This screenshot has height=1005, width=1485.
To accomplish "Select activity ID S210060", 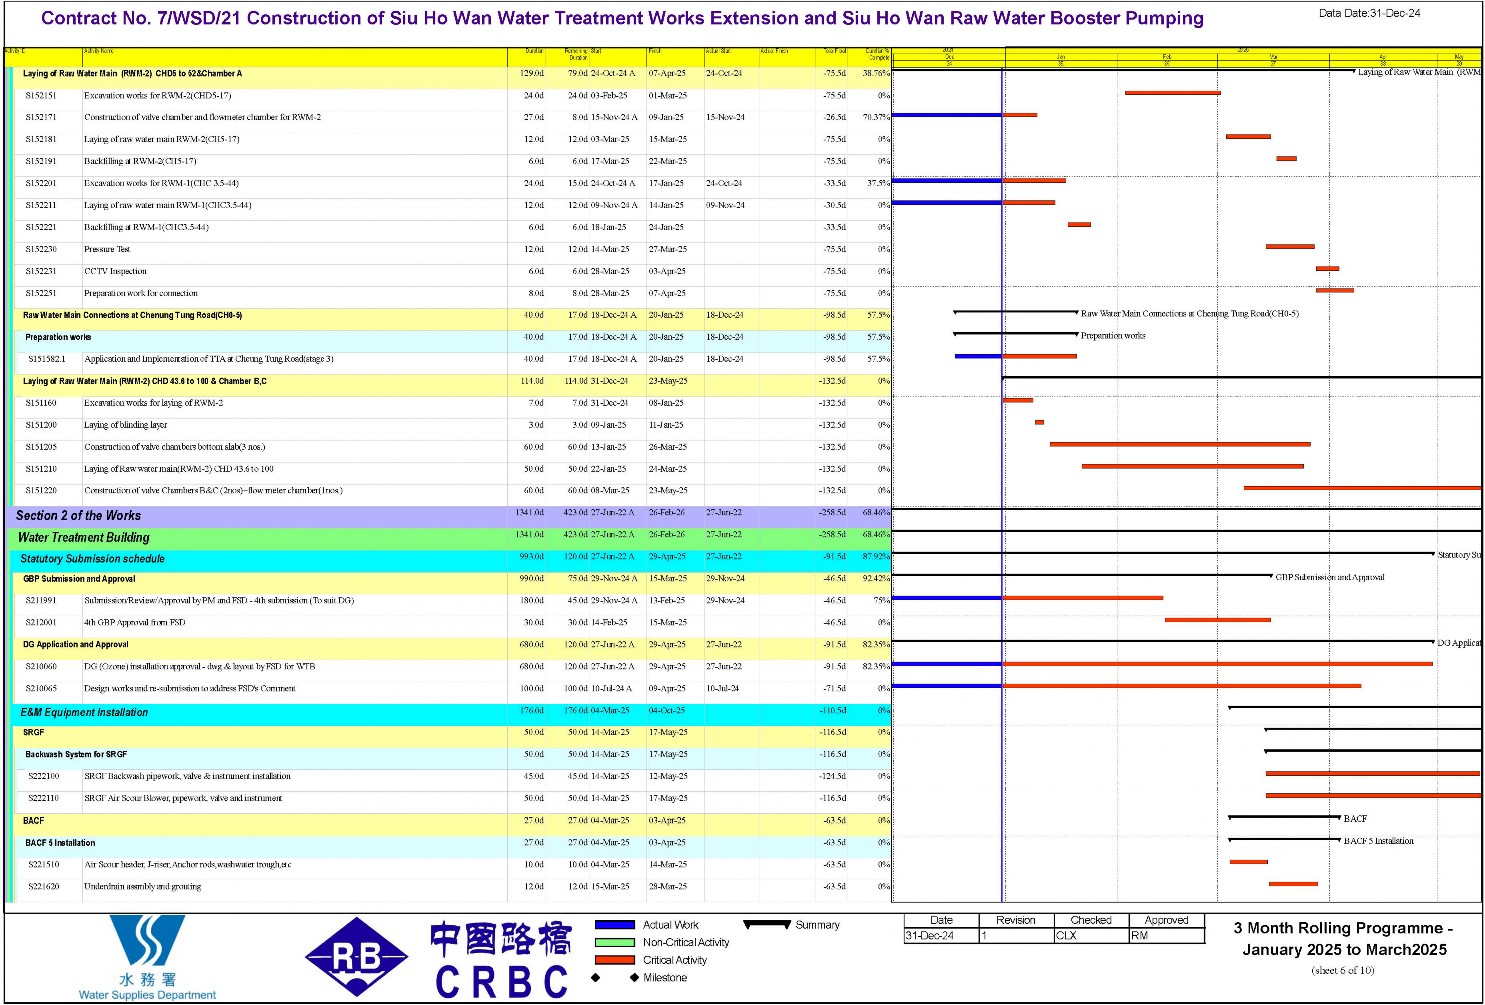I will tap(42, 667).
